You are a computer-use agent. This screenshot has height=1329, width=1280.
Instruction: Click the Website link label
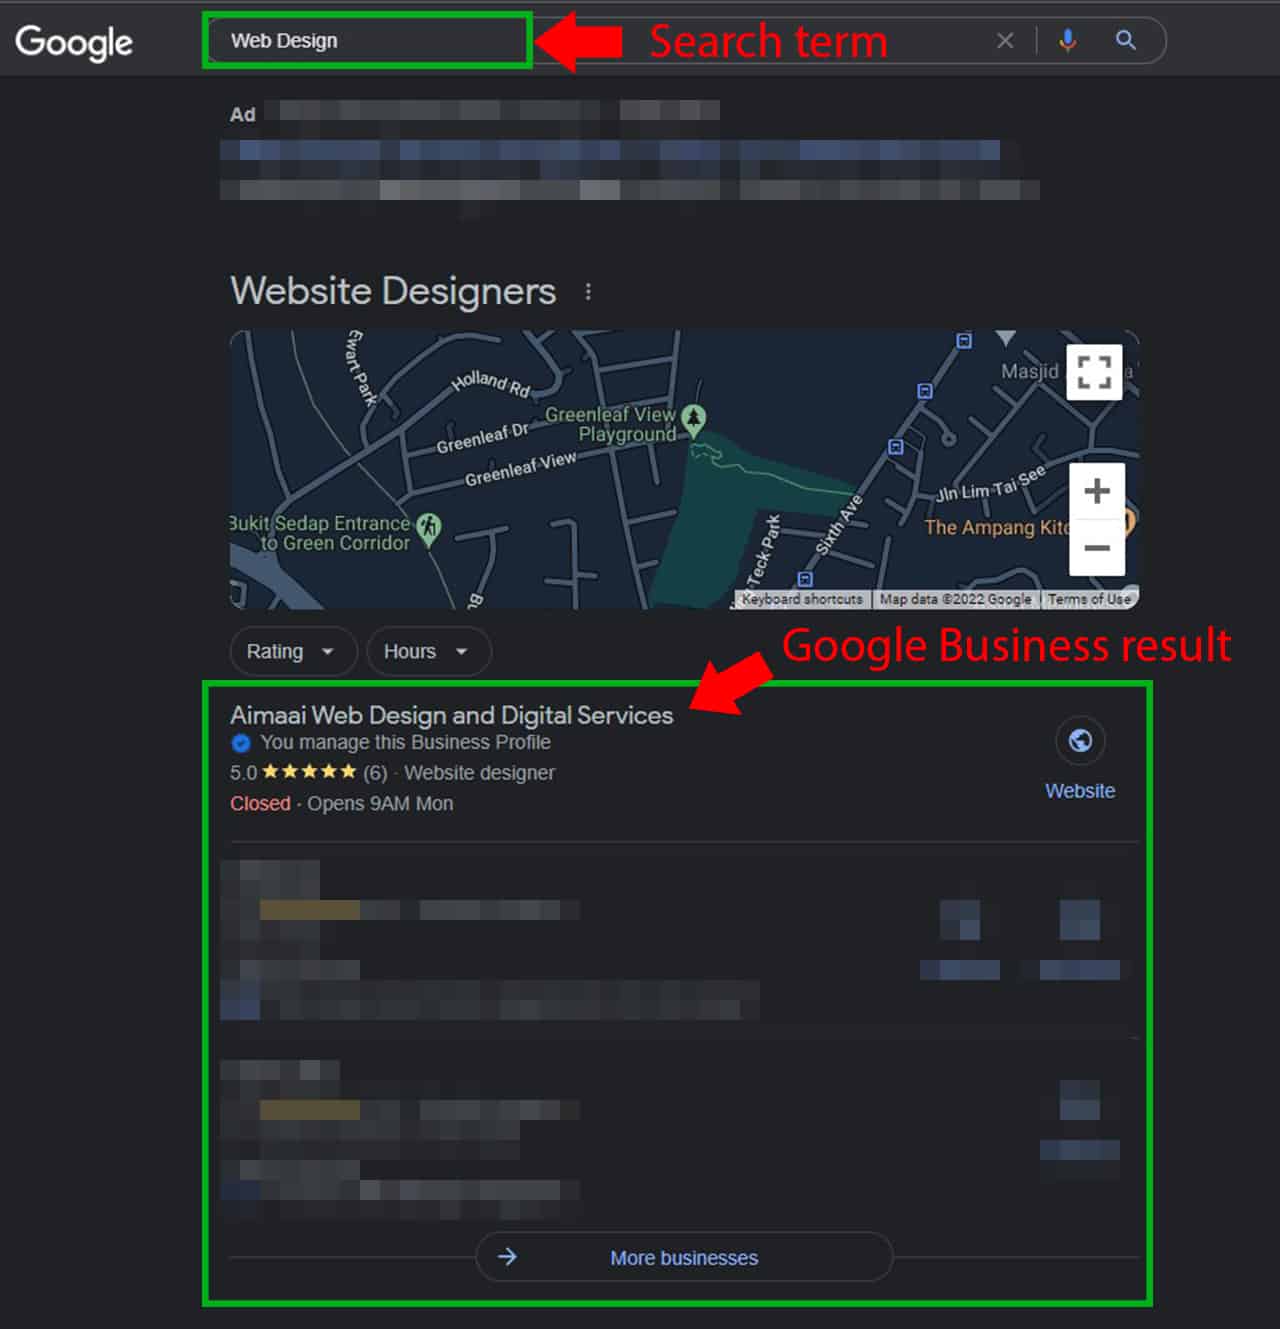1080,791
